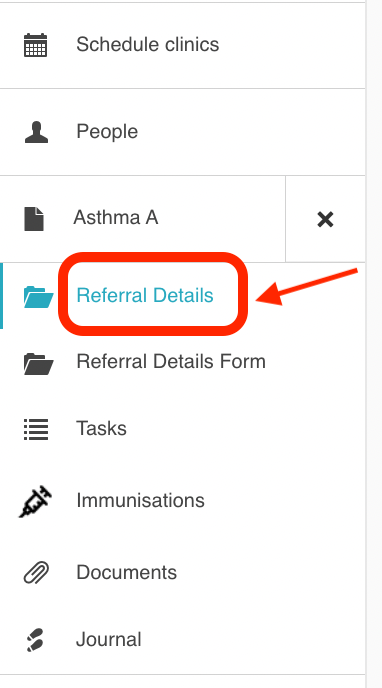Open the highlighted Referral Details link
This screenshot has height=688, width=382.
click(145, 295)
